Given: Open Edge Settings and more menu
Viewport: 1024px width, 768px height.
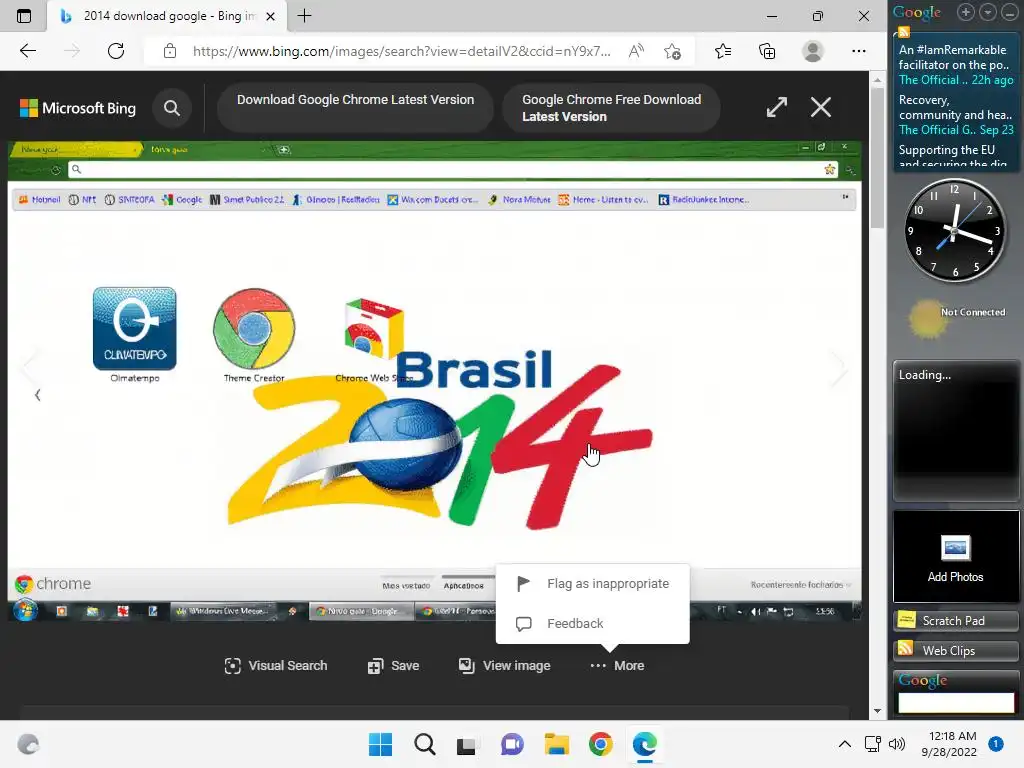Looking at the screenshot, I should [859, 51].
